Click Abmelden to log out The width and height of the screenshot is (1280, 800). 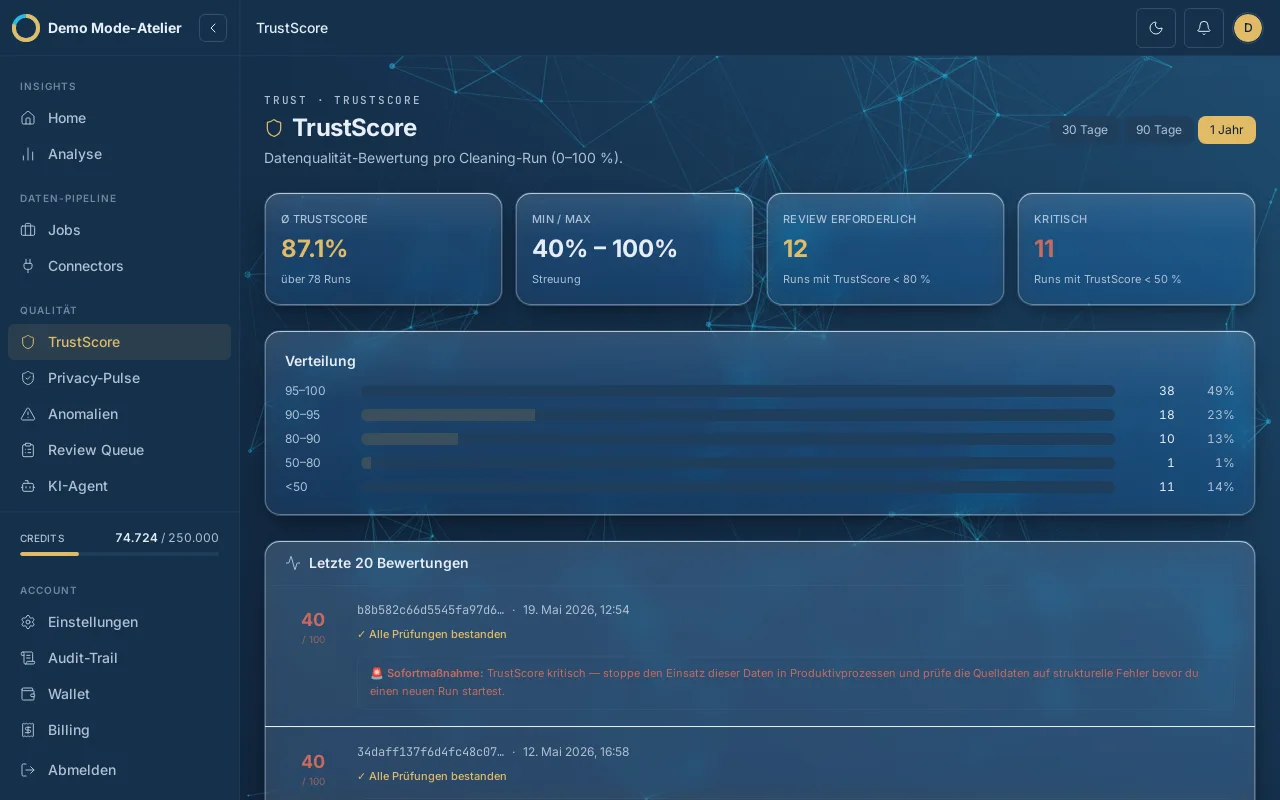coord(119,770)
